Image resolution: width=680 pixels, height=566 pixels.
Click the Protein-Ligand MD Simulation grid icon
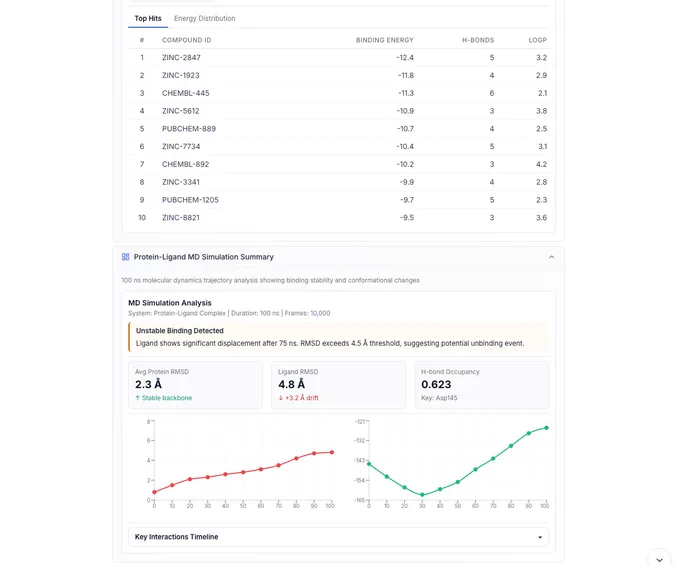pos(125,257)
